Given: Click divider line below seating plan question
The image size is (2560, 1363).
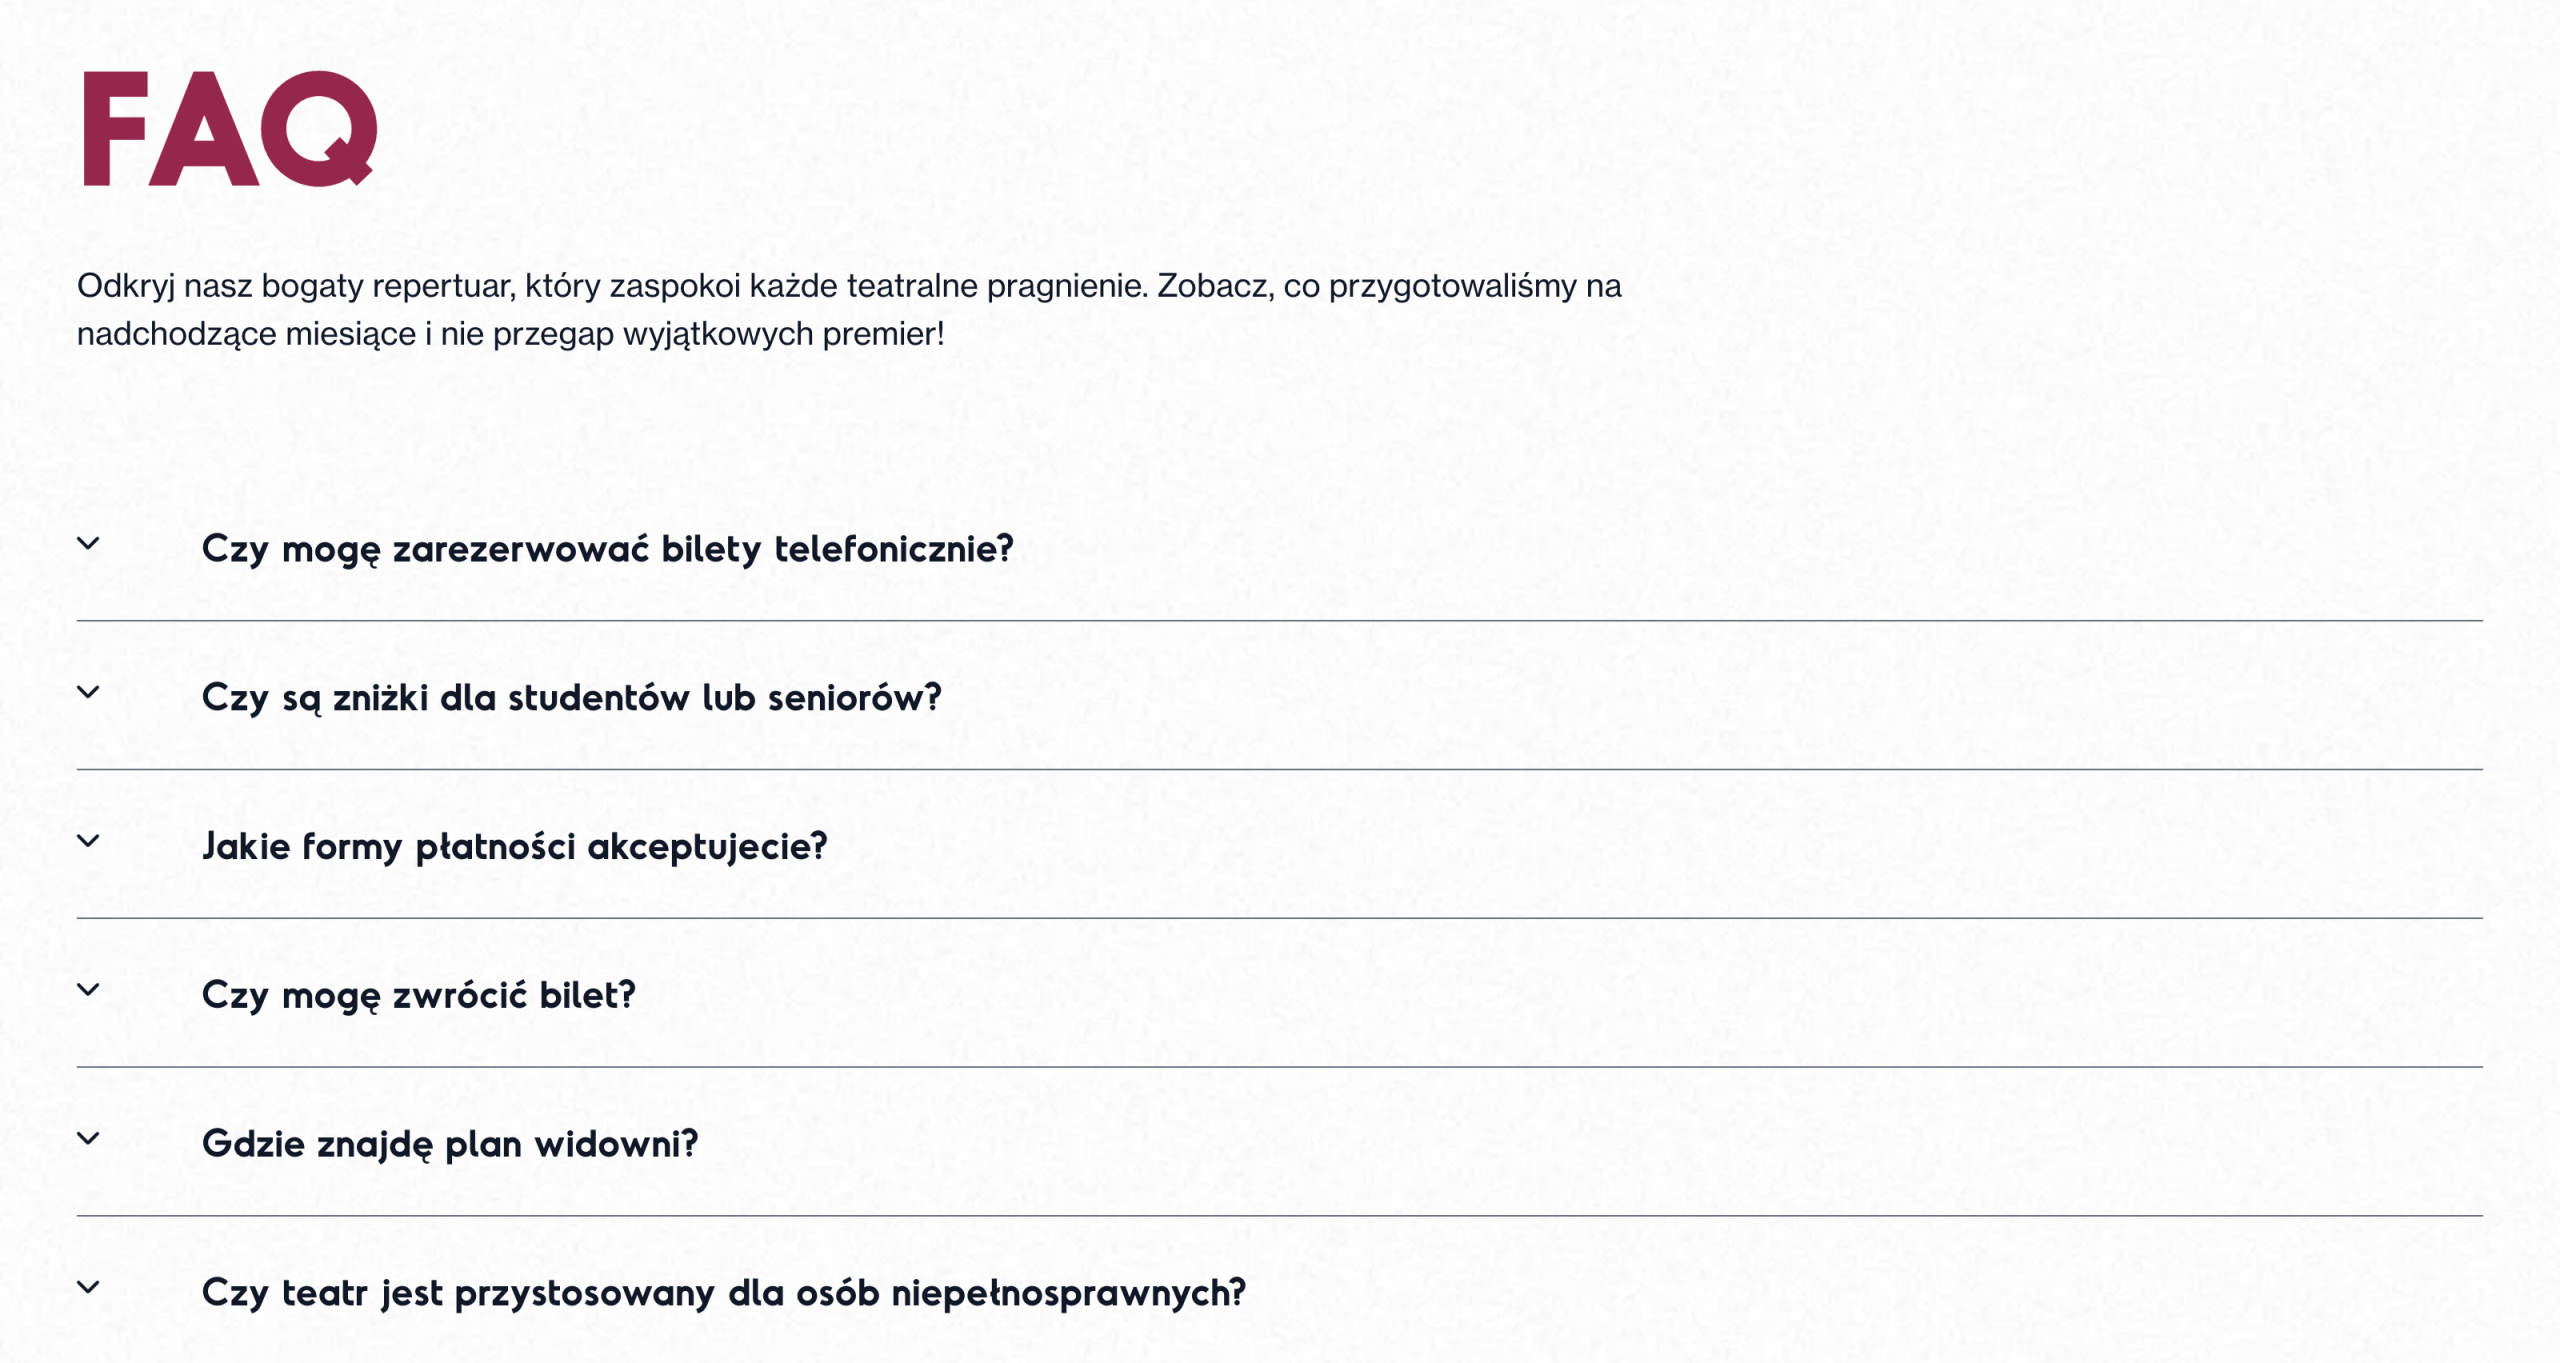Looking at the screenshot, I should 1279,1216.
